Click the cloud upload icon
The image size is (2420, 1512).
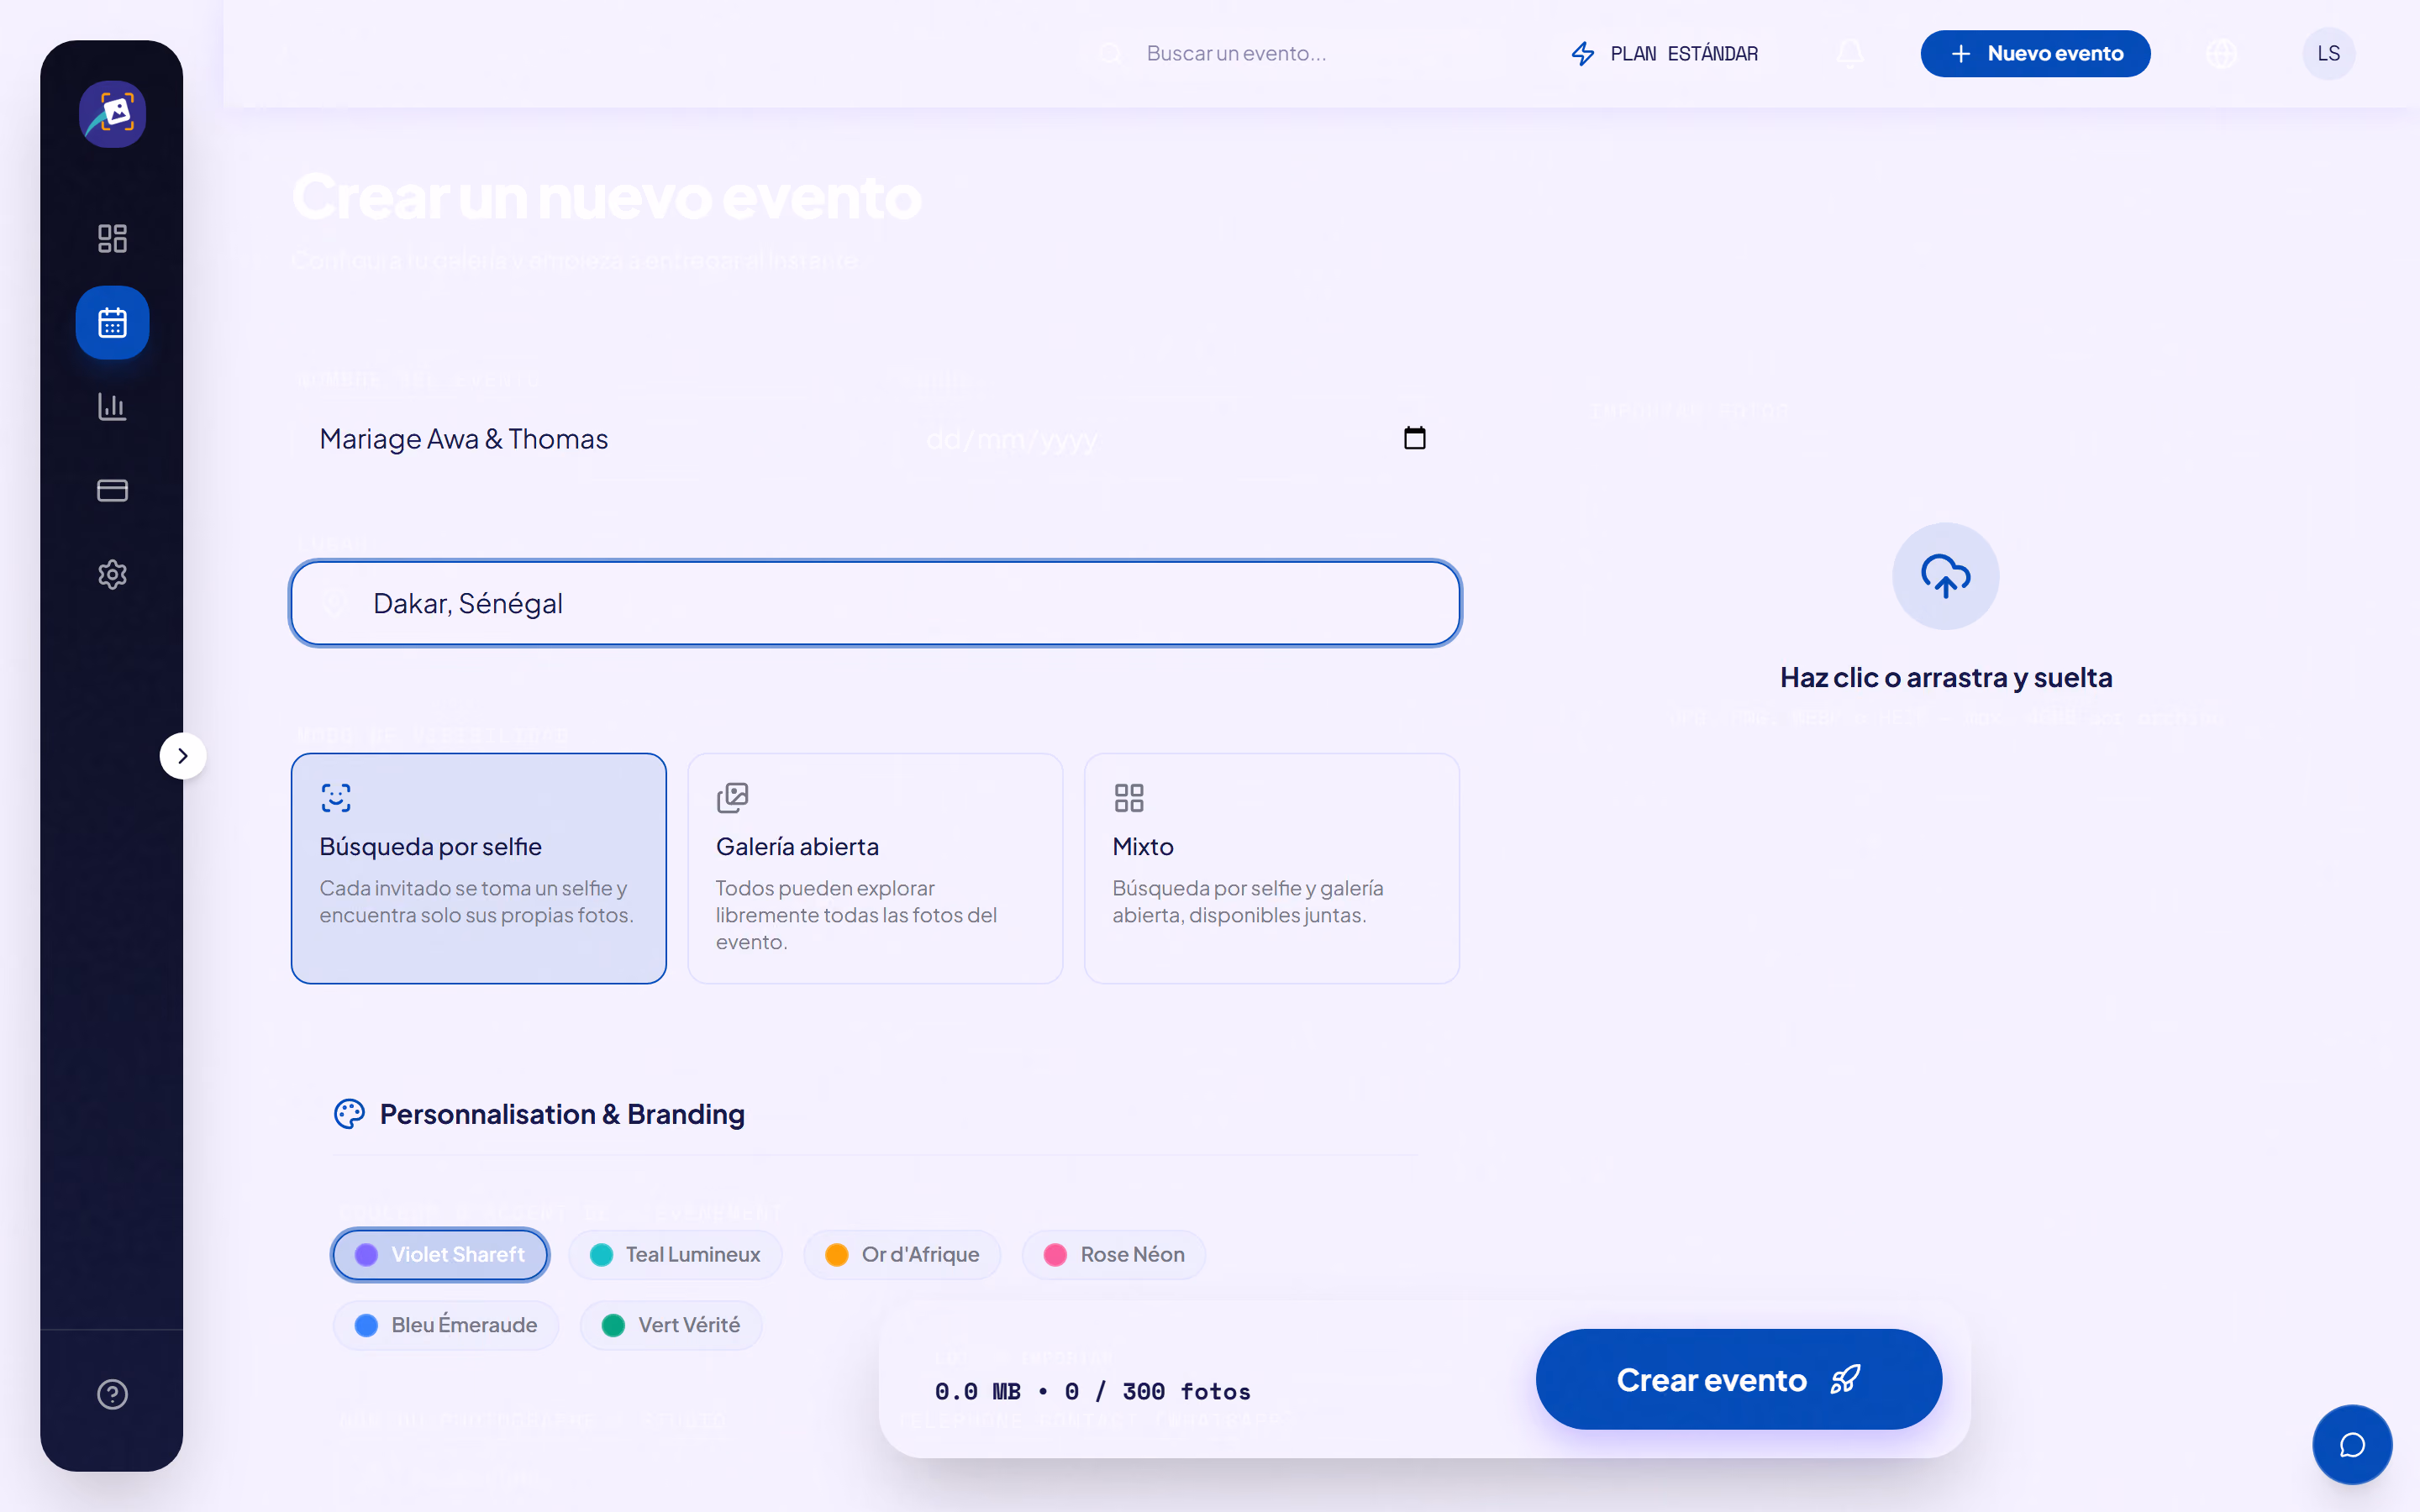[1945, 576]
